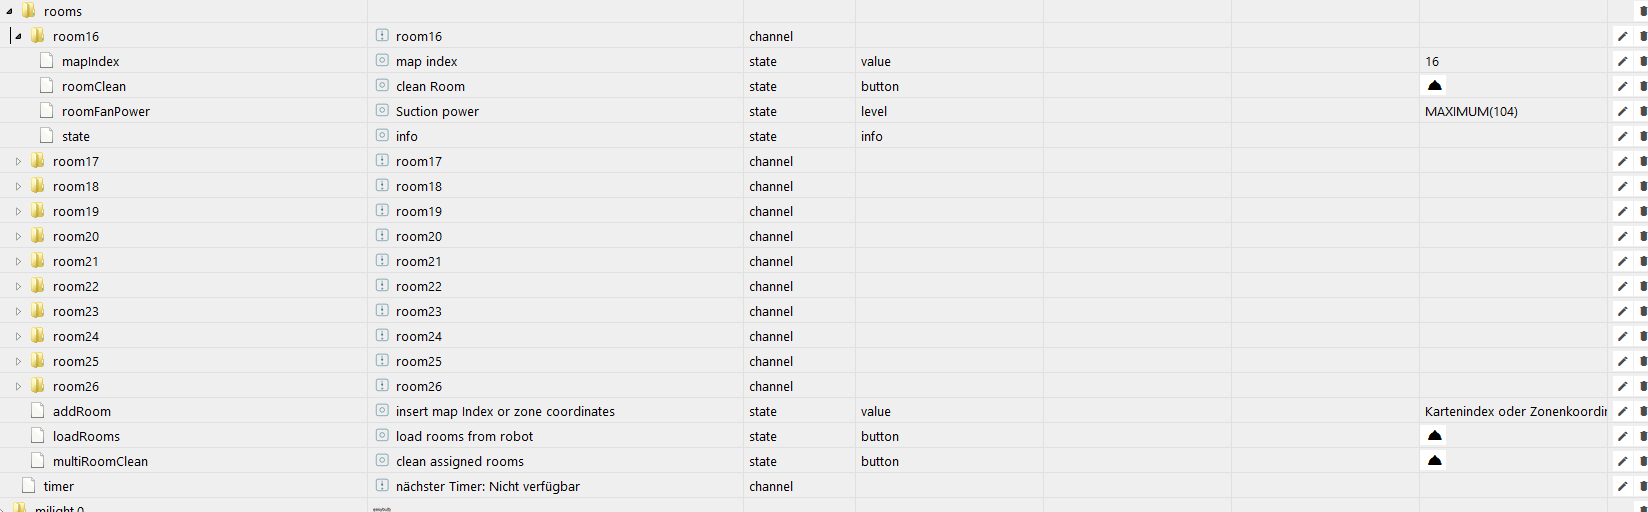Expand the room22 channel node
Image resolution: width=1648 pixels, height=512 pixels.
click(x=18, y=286)
